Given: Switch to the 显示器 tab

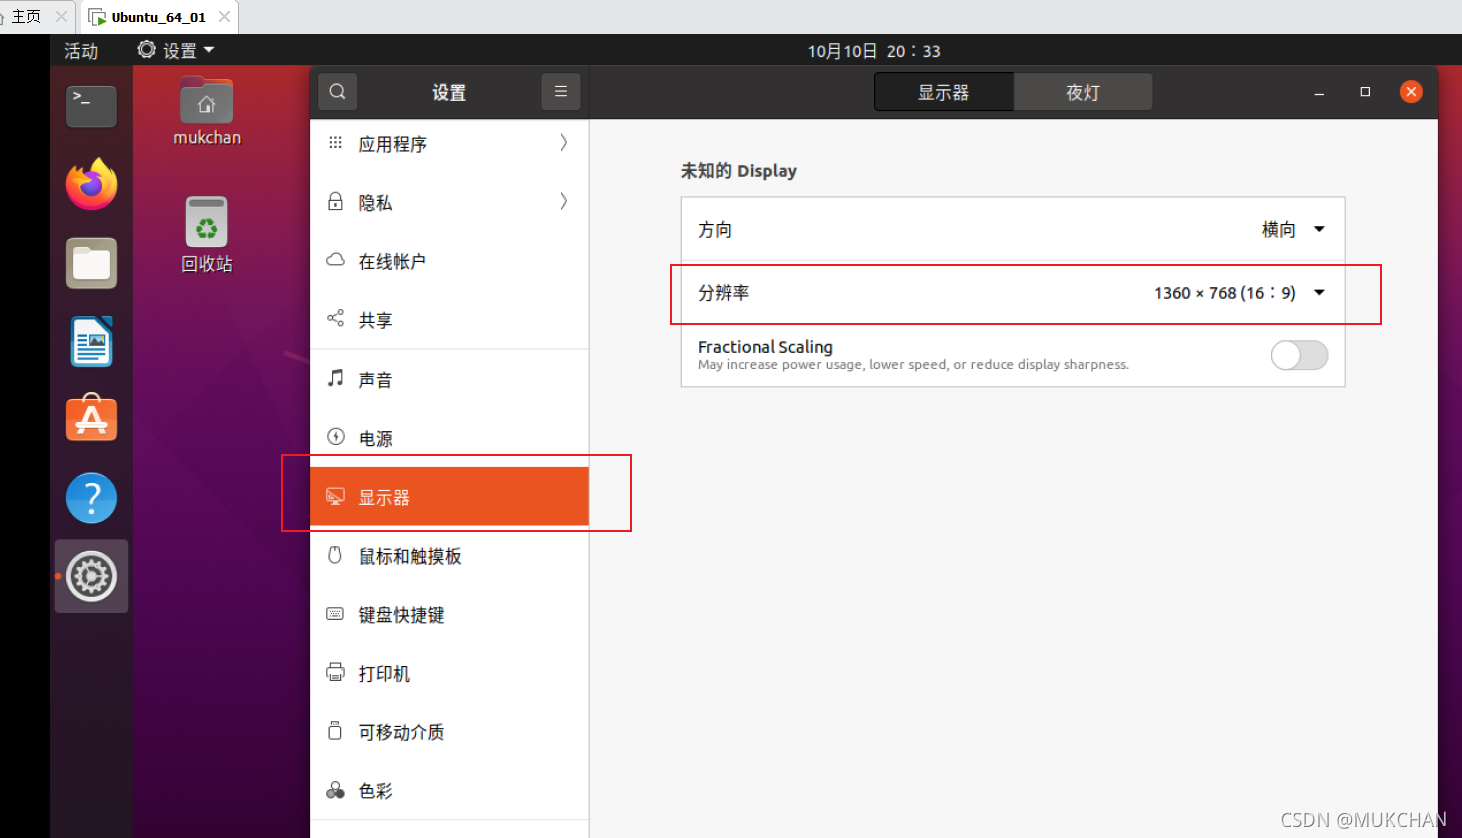Looking at the screenshot, I should [943, 92].
